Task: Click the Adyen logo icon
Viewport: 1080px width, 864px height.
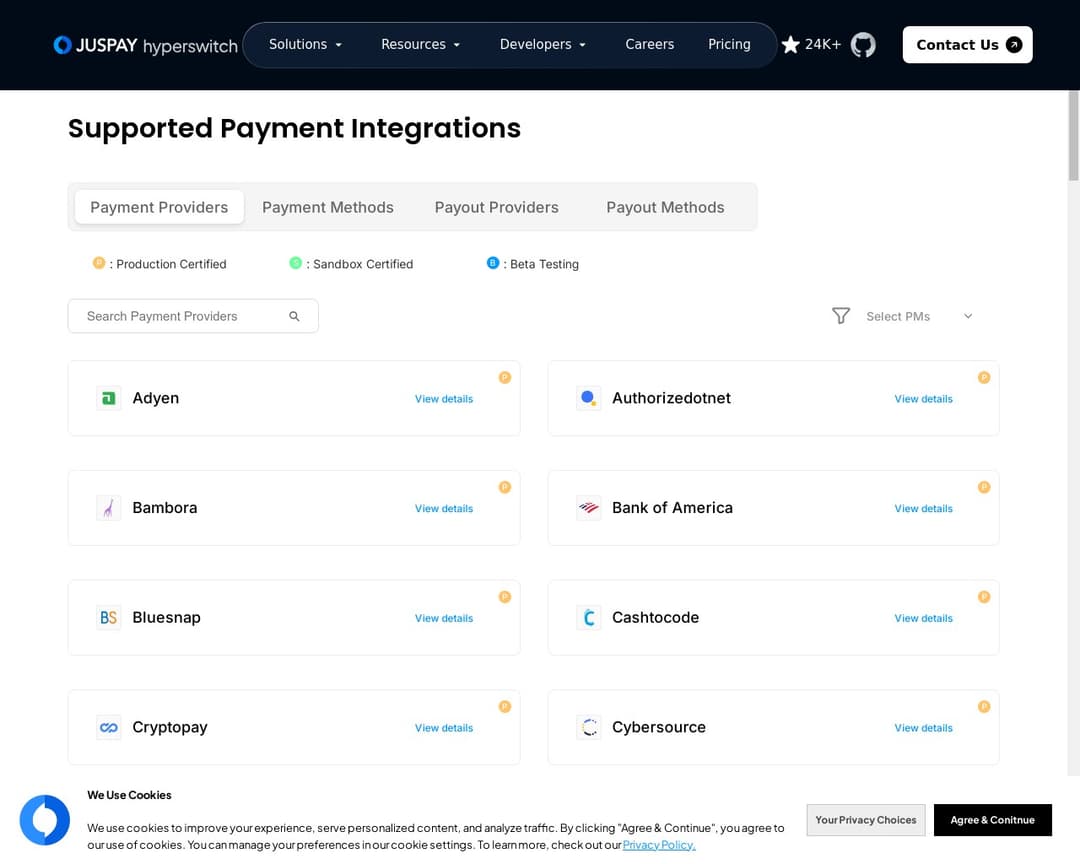Action: 109,398
